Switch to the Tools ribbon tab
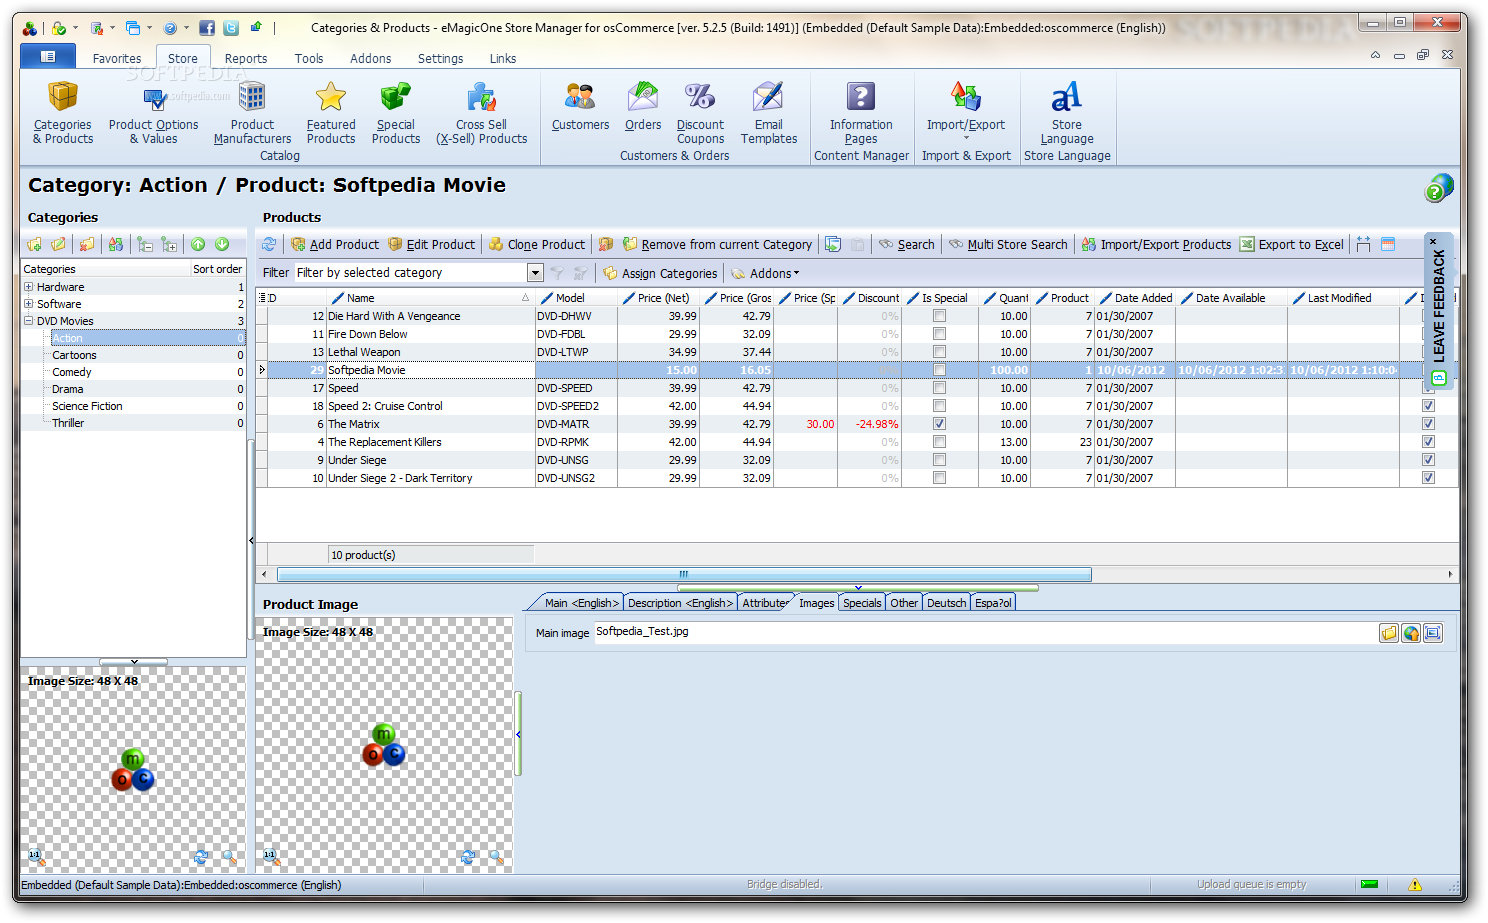This screenshot has height=923, width=1488. click(309, 59)
